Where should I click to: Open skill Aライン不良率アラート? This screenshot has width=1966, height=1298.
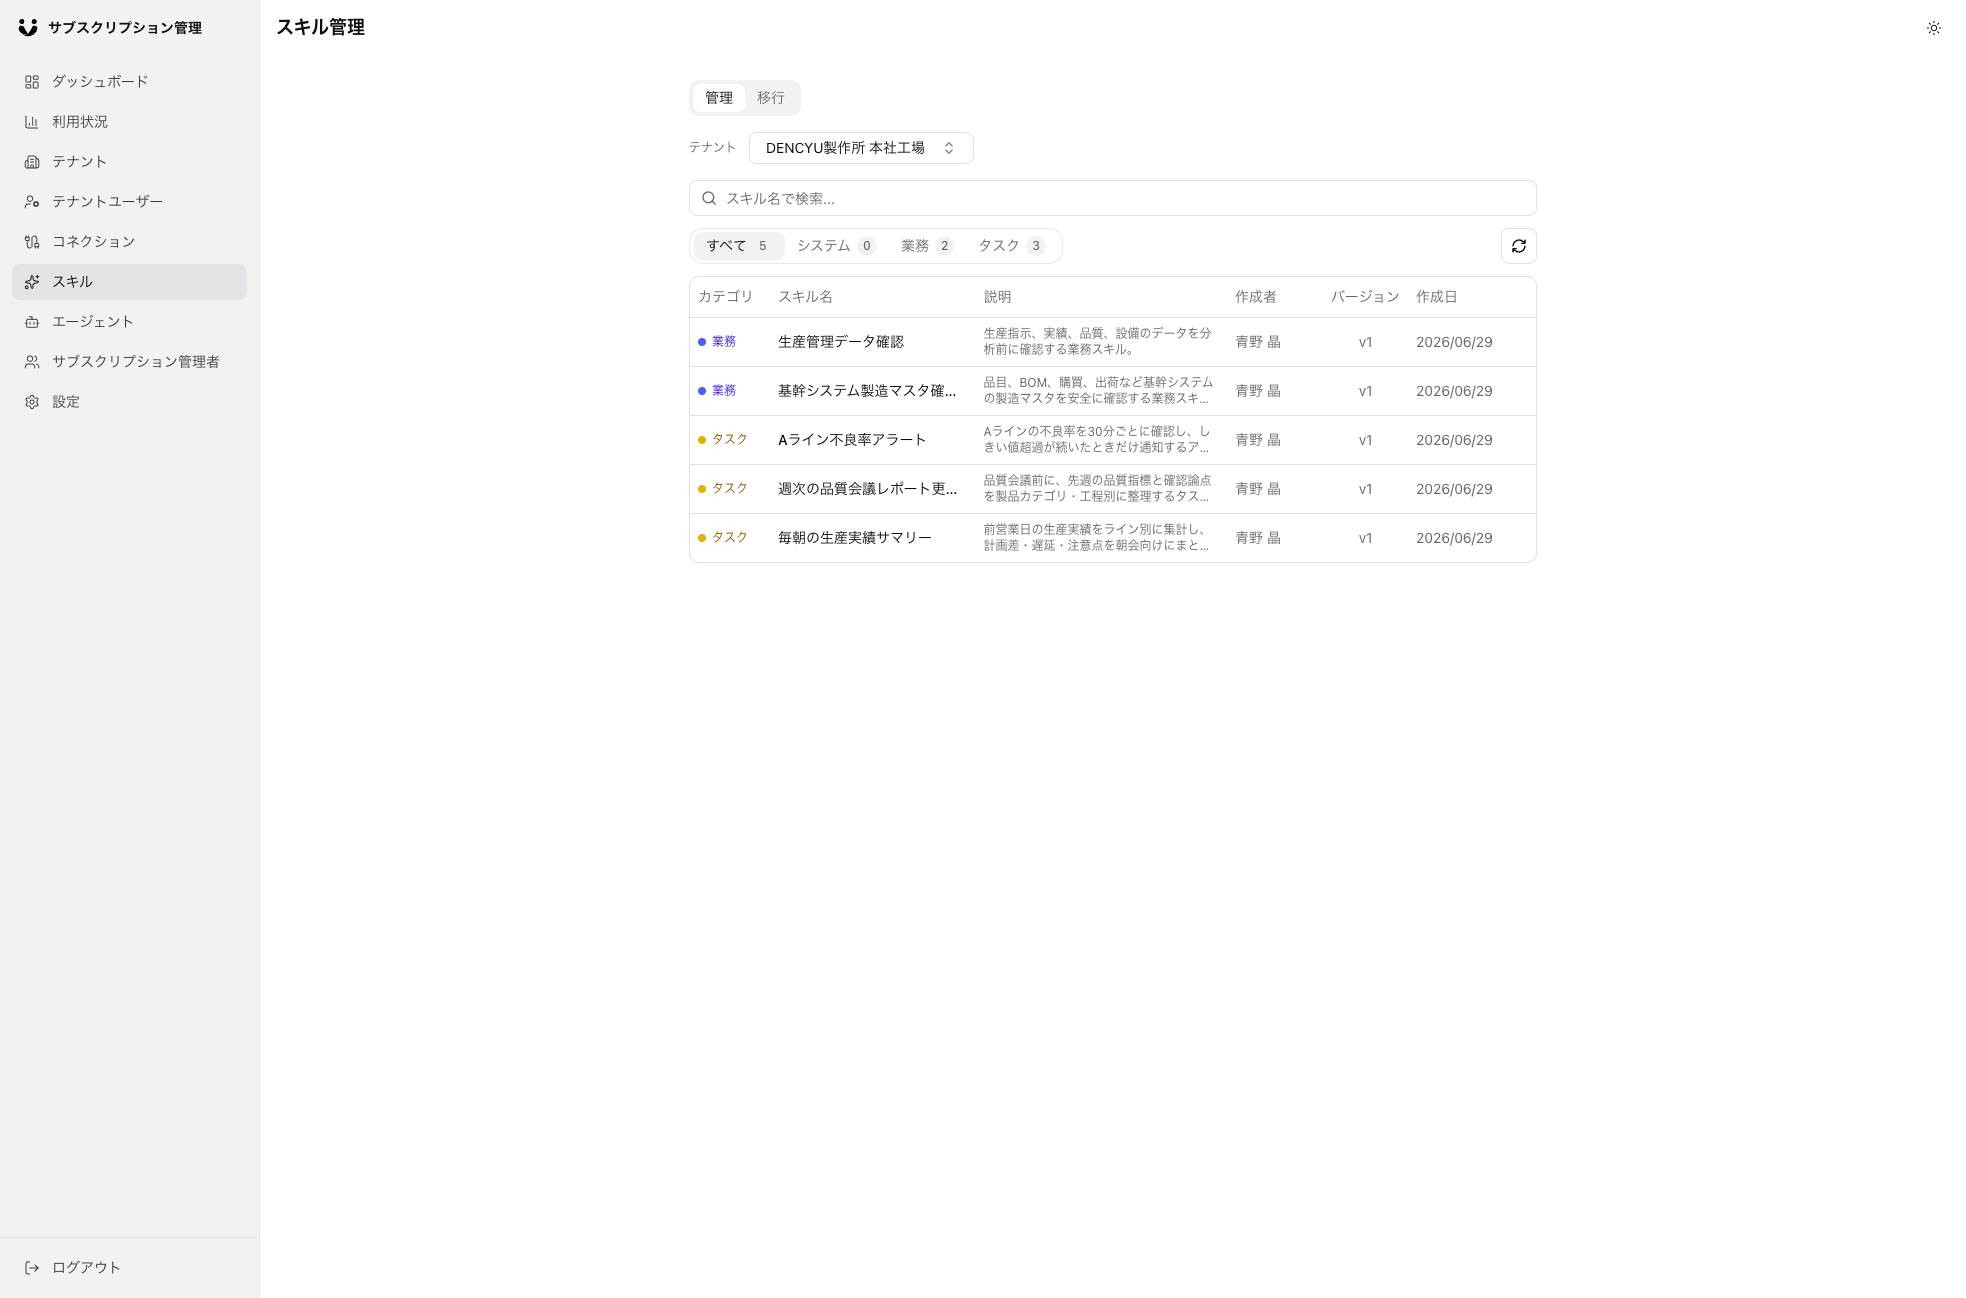pyautogui.click(x=852, y=440)
